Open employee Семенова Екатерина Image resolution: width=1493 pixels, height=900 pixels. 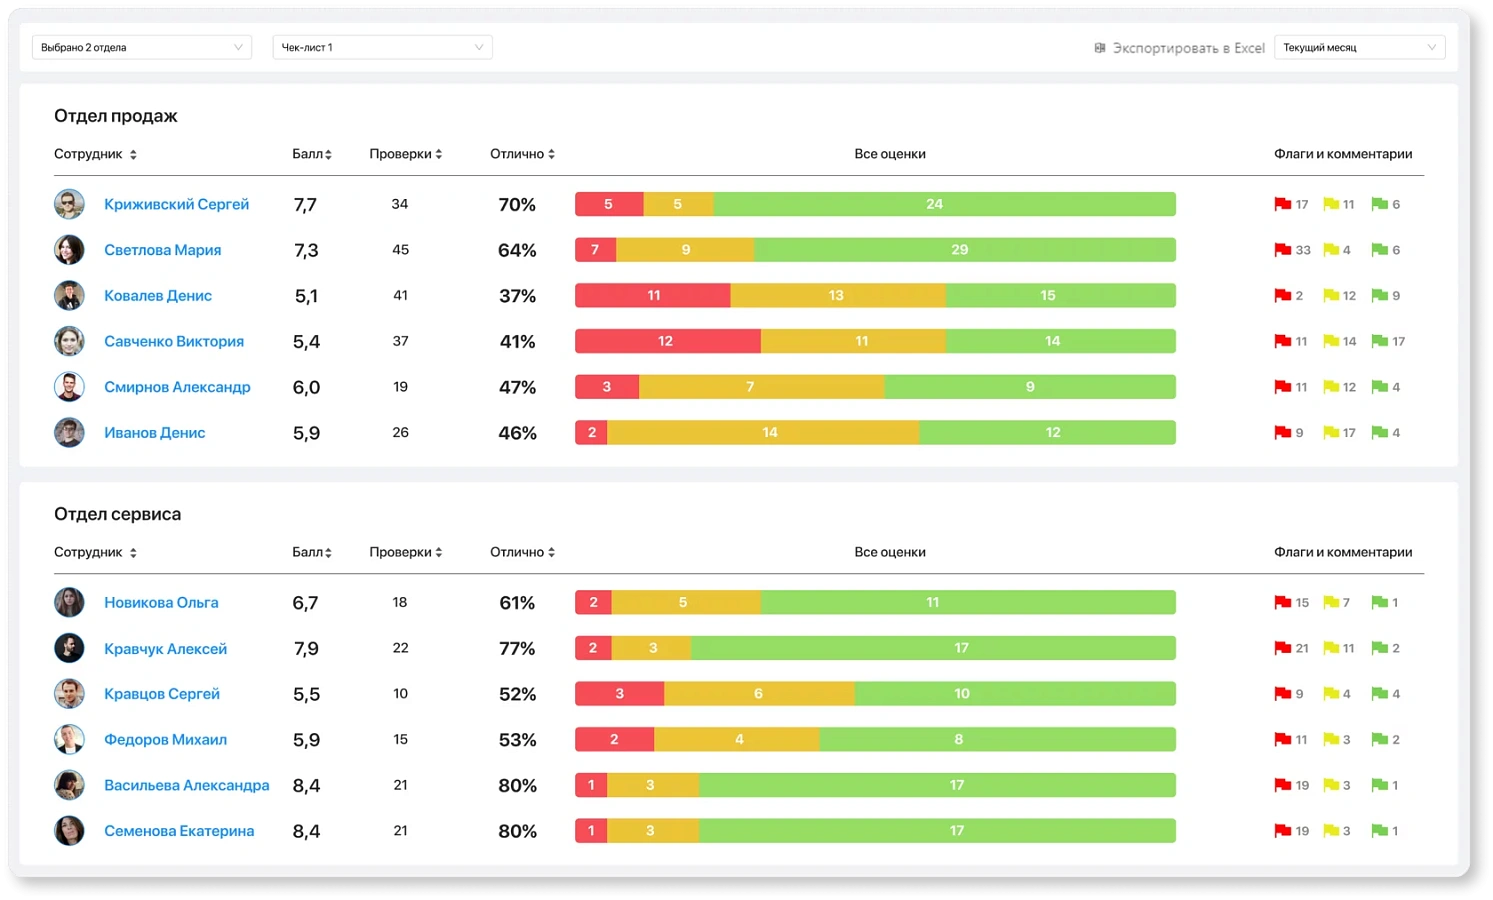pyautogui.click(x=179, y=831)
